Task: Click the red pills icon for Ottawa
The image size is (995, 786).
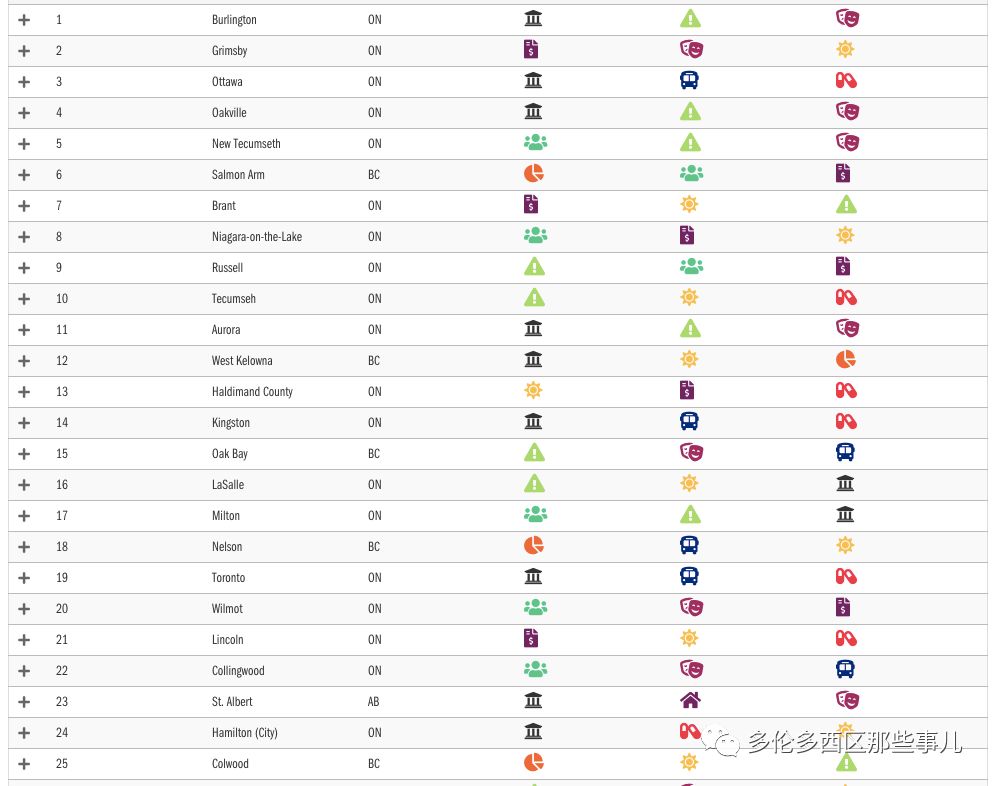Action: (x=846, y=80)
